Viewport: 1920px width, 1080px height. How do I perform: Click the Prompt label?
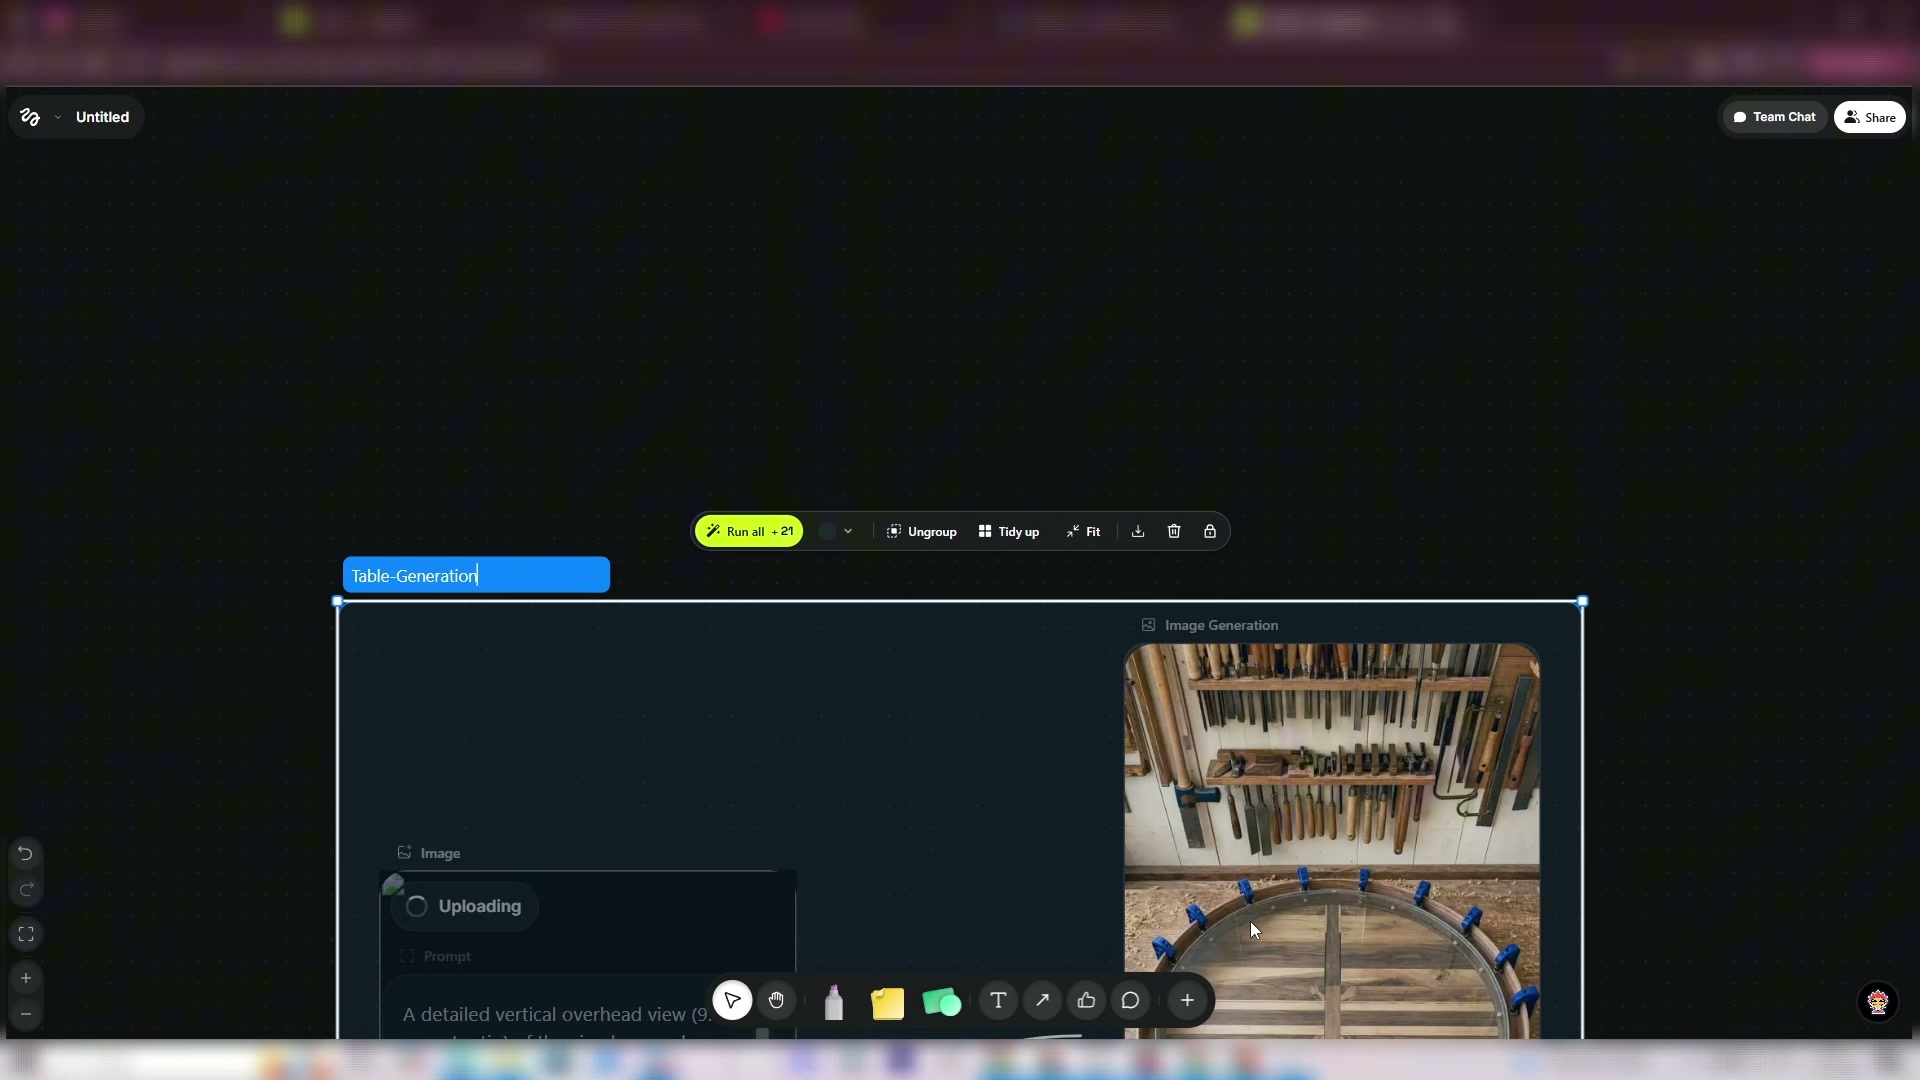click(447, 957)
